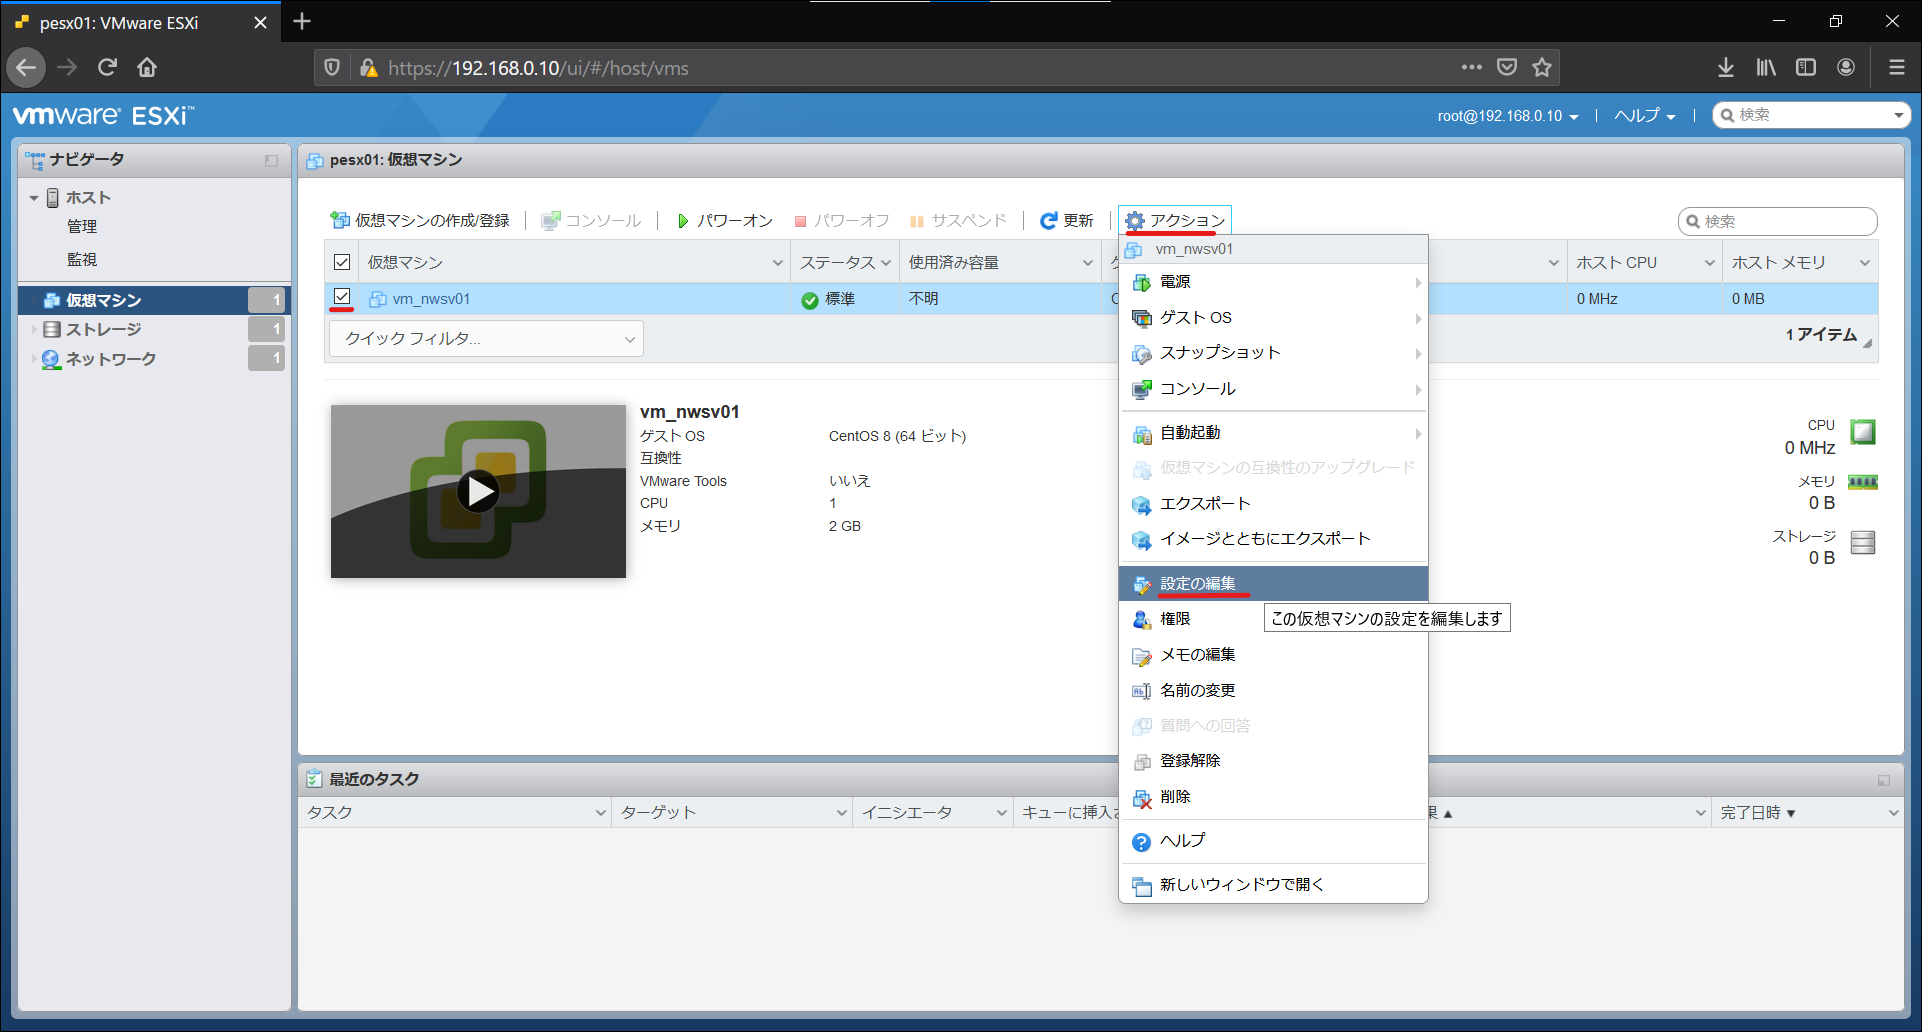
Task: Click the connection security lock icon
Action: (368, 68)
